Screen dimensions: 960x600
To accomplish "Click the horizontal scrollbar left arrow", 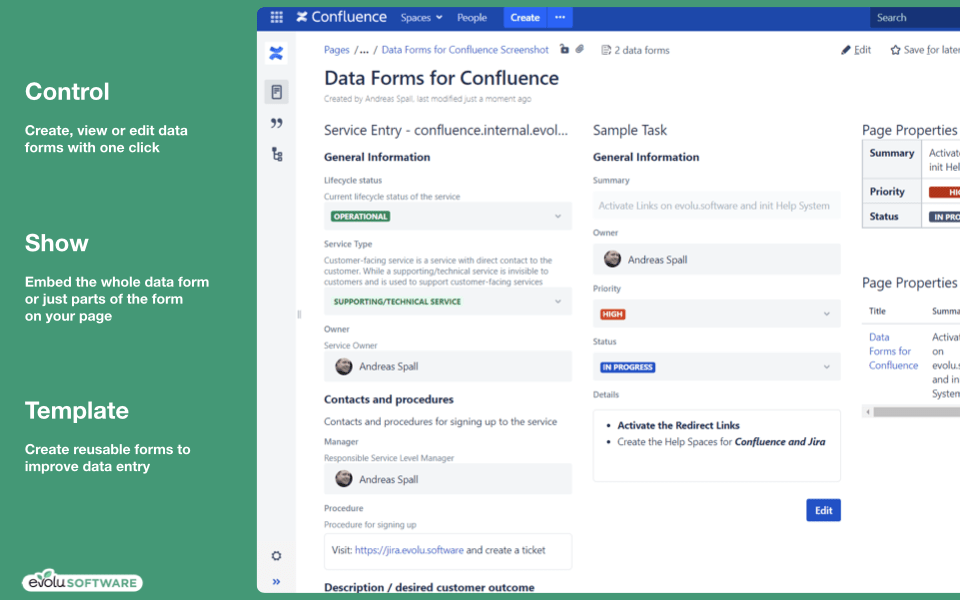I will coord(868,412).
